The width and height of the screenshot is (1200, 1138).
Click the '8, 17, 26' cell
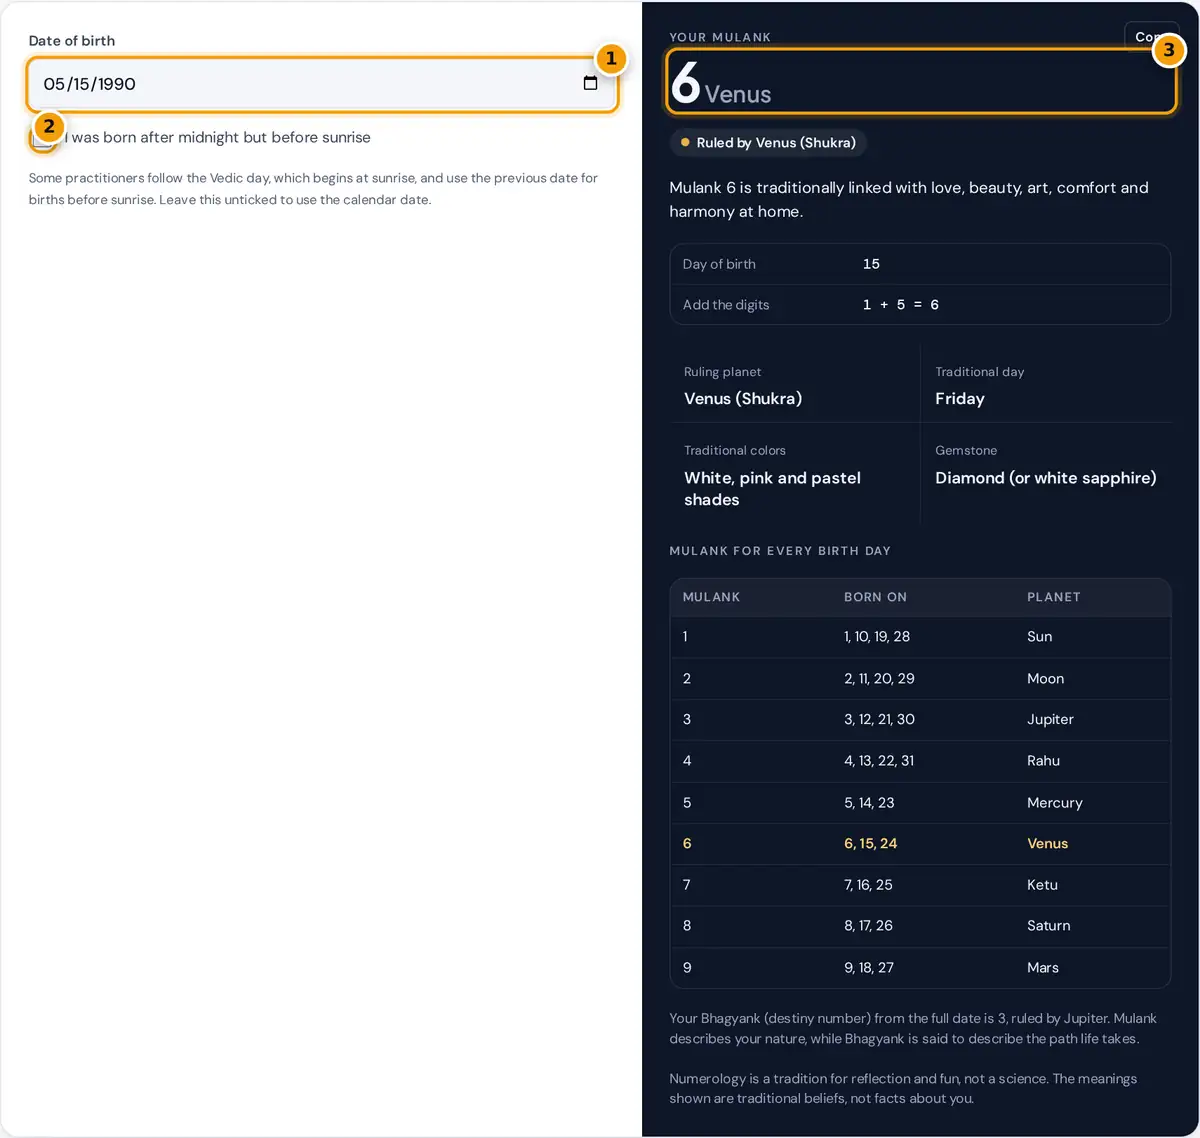pos(868,926)
